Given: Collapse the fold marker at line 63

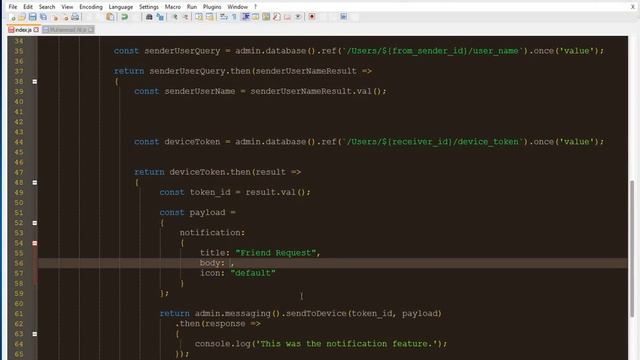Looking at the screenshot, I should pyautogui.click(x=35, y=334).
